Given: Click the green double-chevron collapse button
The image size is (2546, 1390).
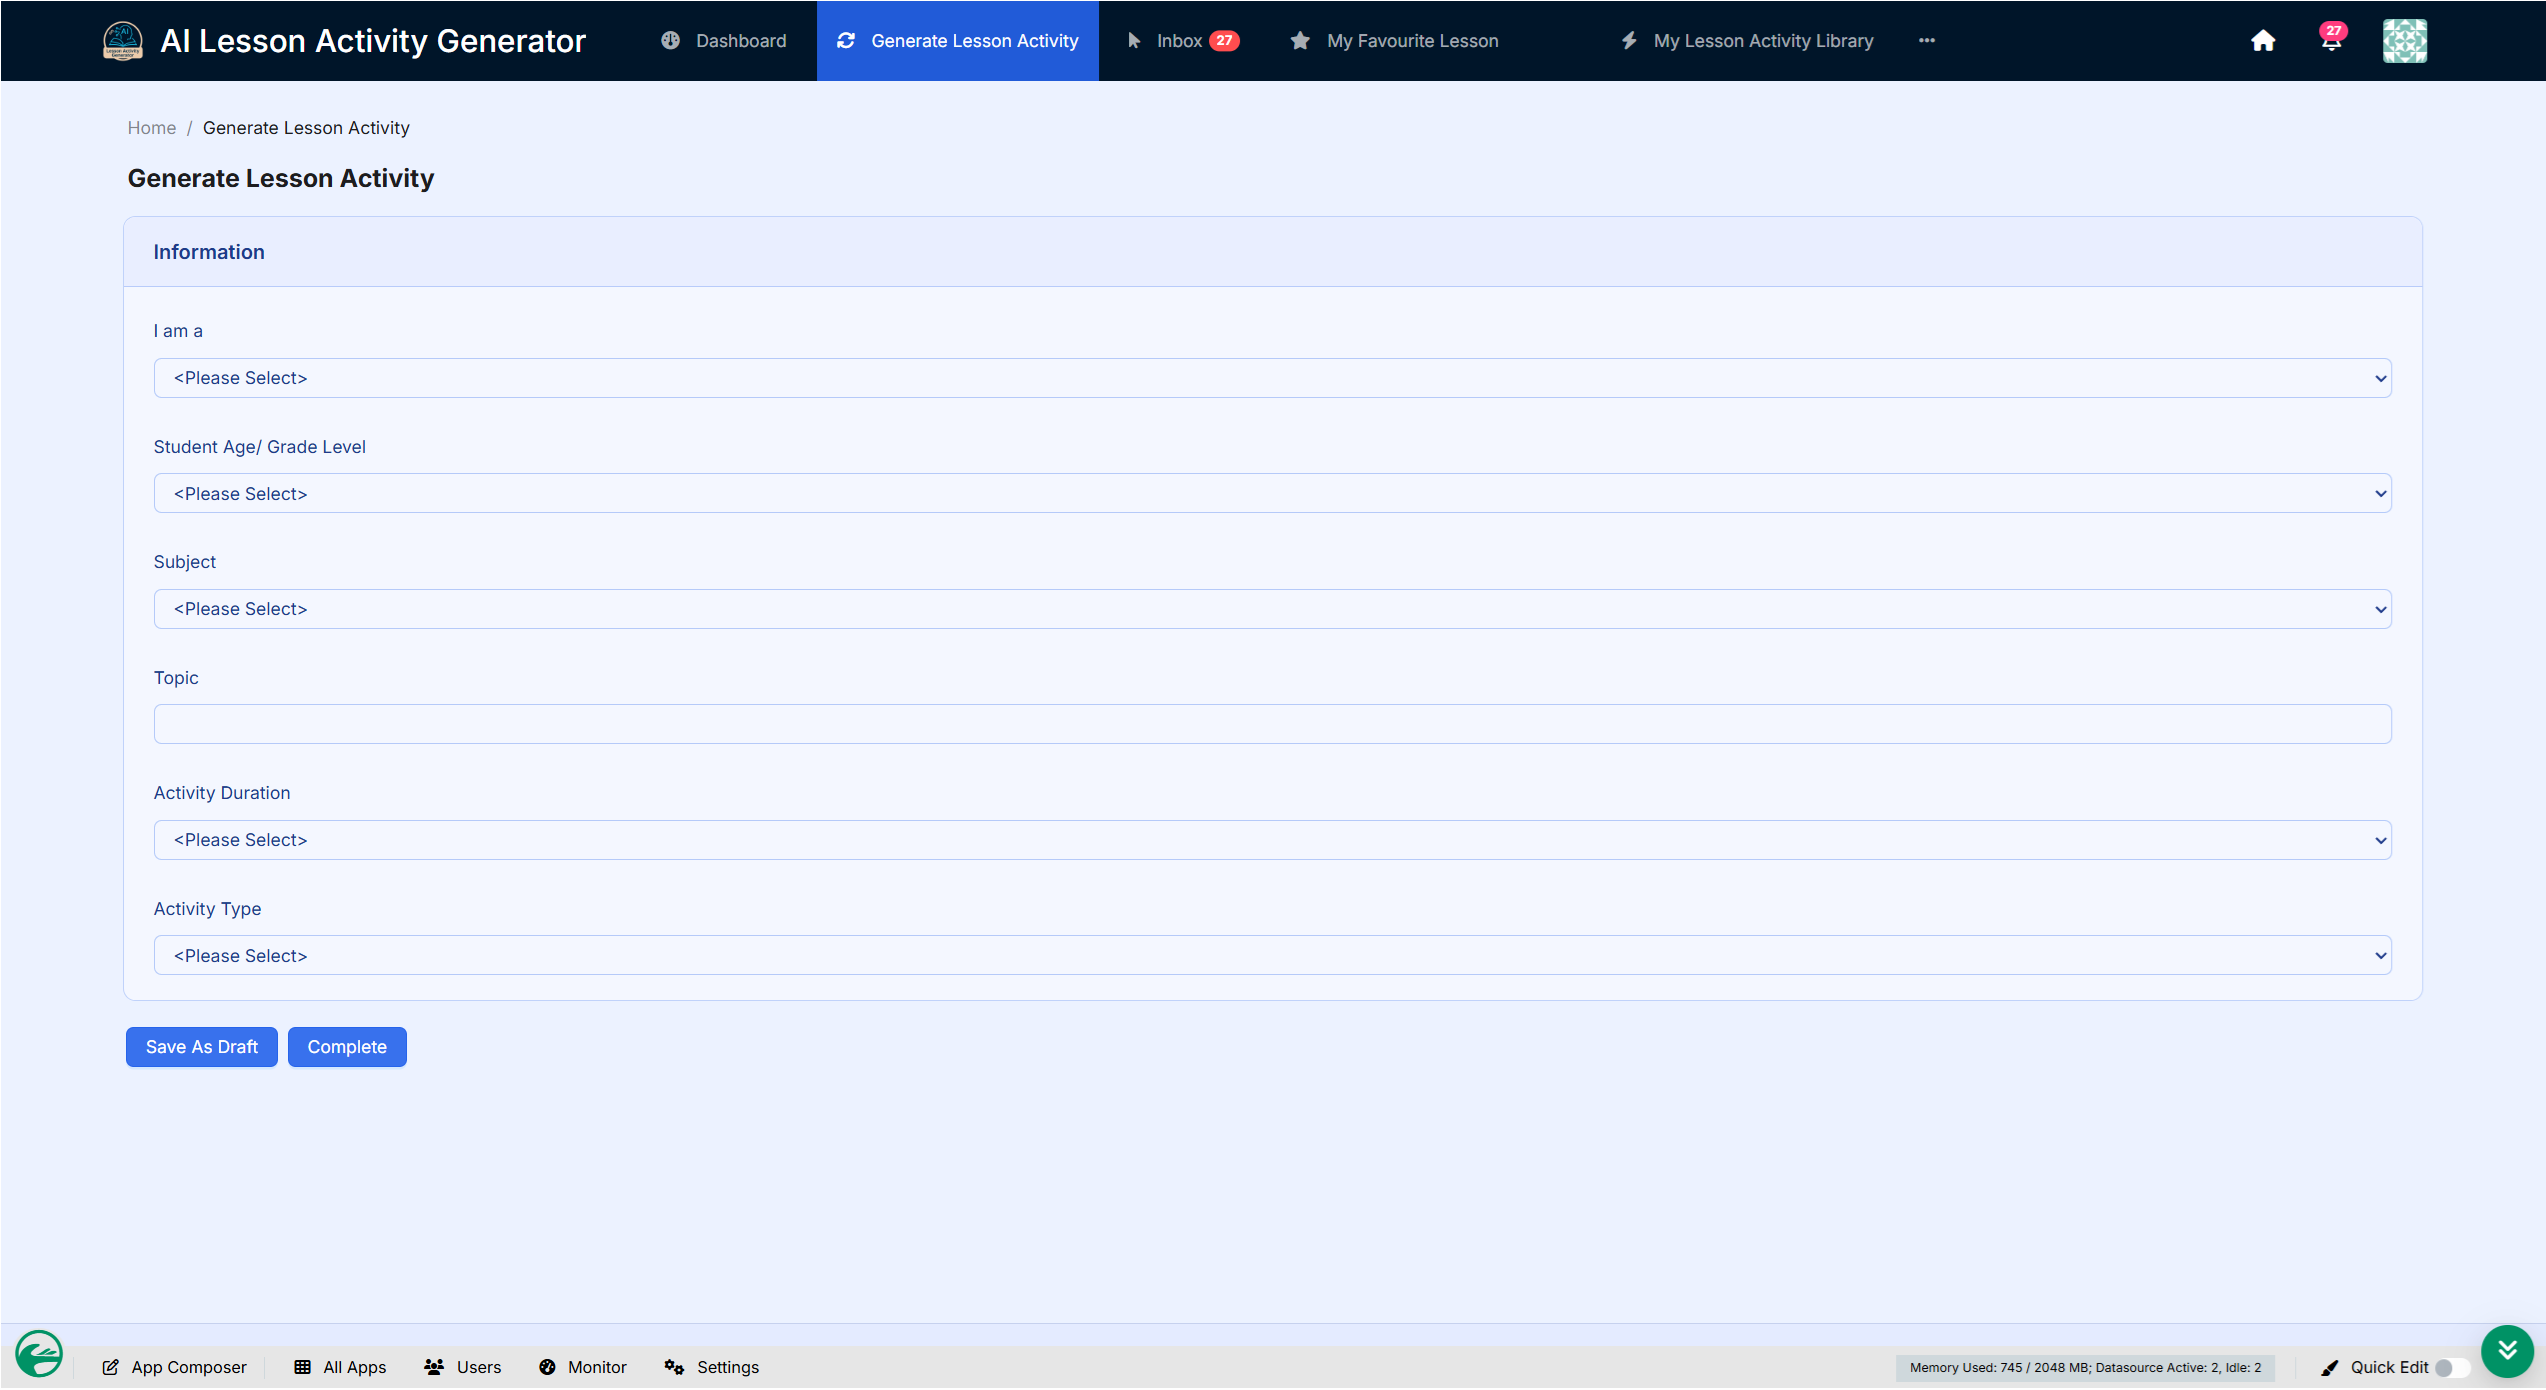Looking at the screenshot, I should coord(2506,1351).
